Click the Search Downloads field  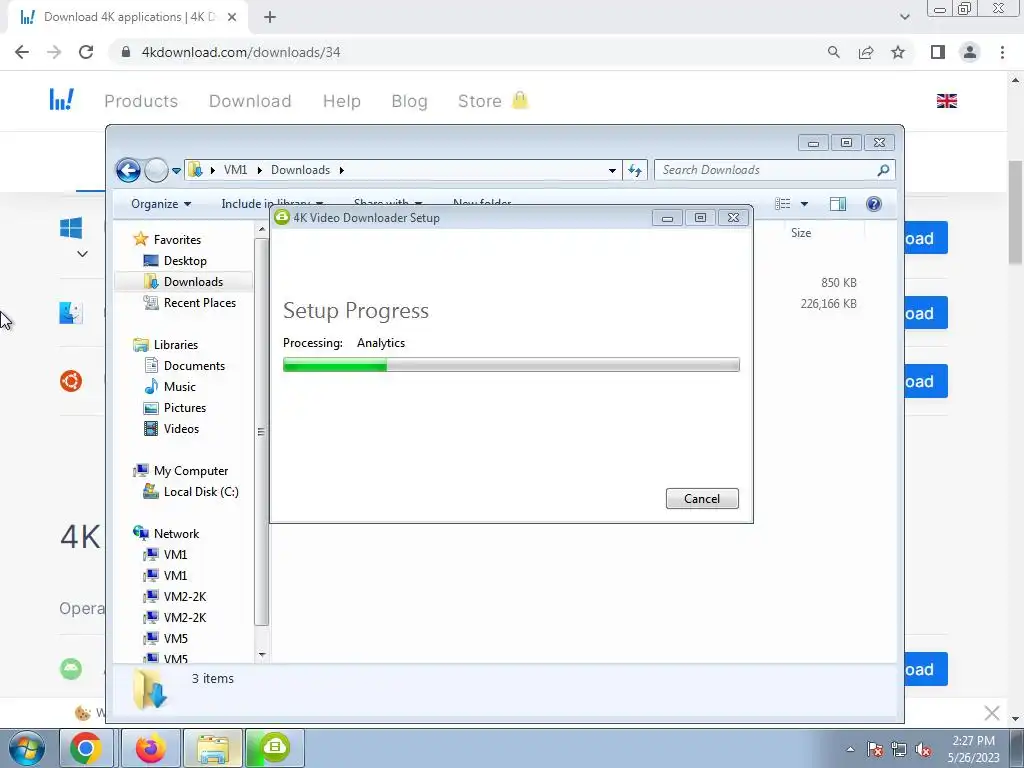[x=775, y=170]
